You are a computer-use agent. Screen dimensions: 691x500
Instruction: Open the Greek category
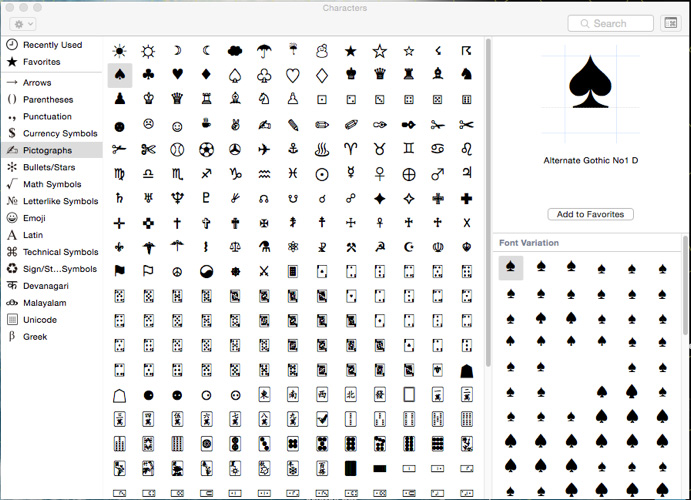tap(52, 337)
